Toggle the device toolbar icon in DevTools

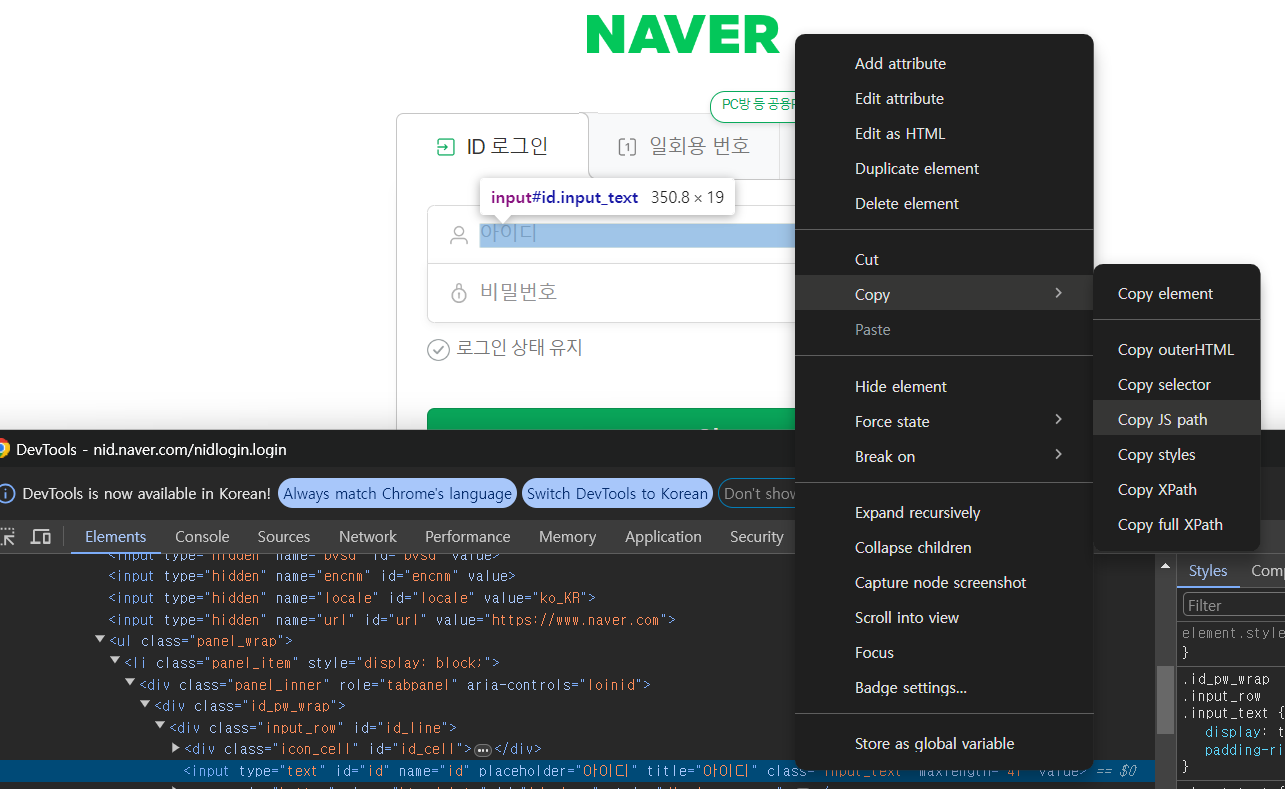coord(41,537)
